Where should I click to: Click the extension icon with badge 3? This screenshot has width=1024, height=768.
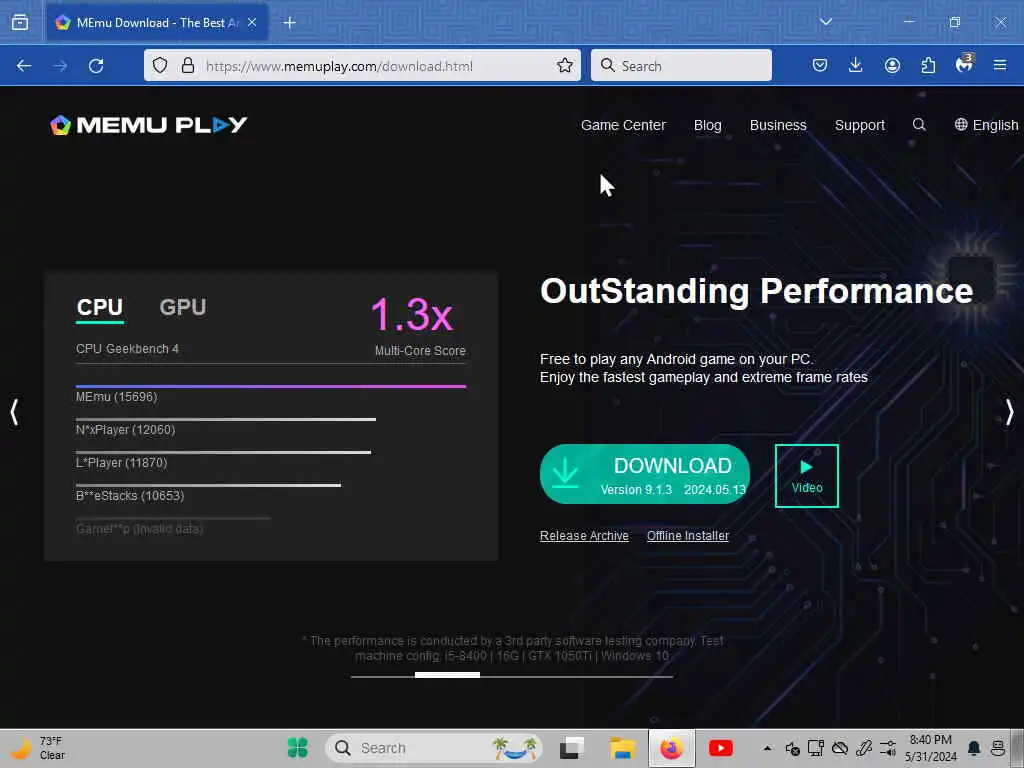tap(965, 64)
